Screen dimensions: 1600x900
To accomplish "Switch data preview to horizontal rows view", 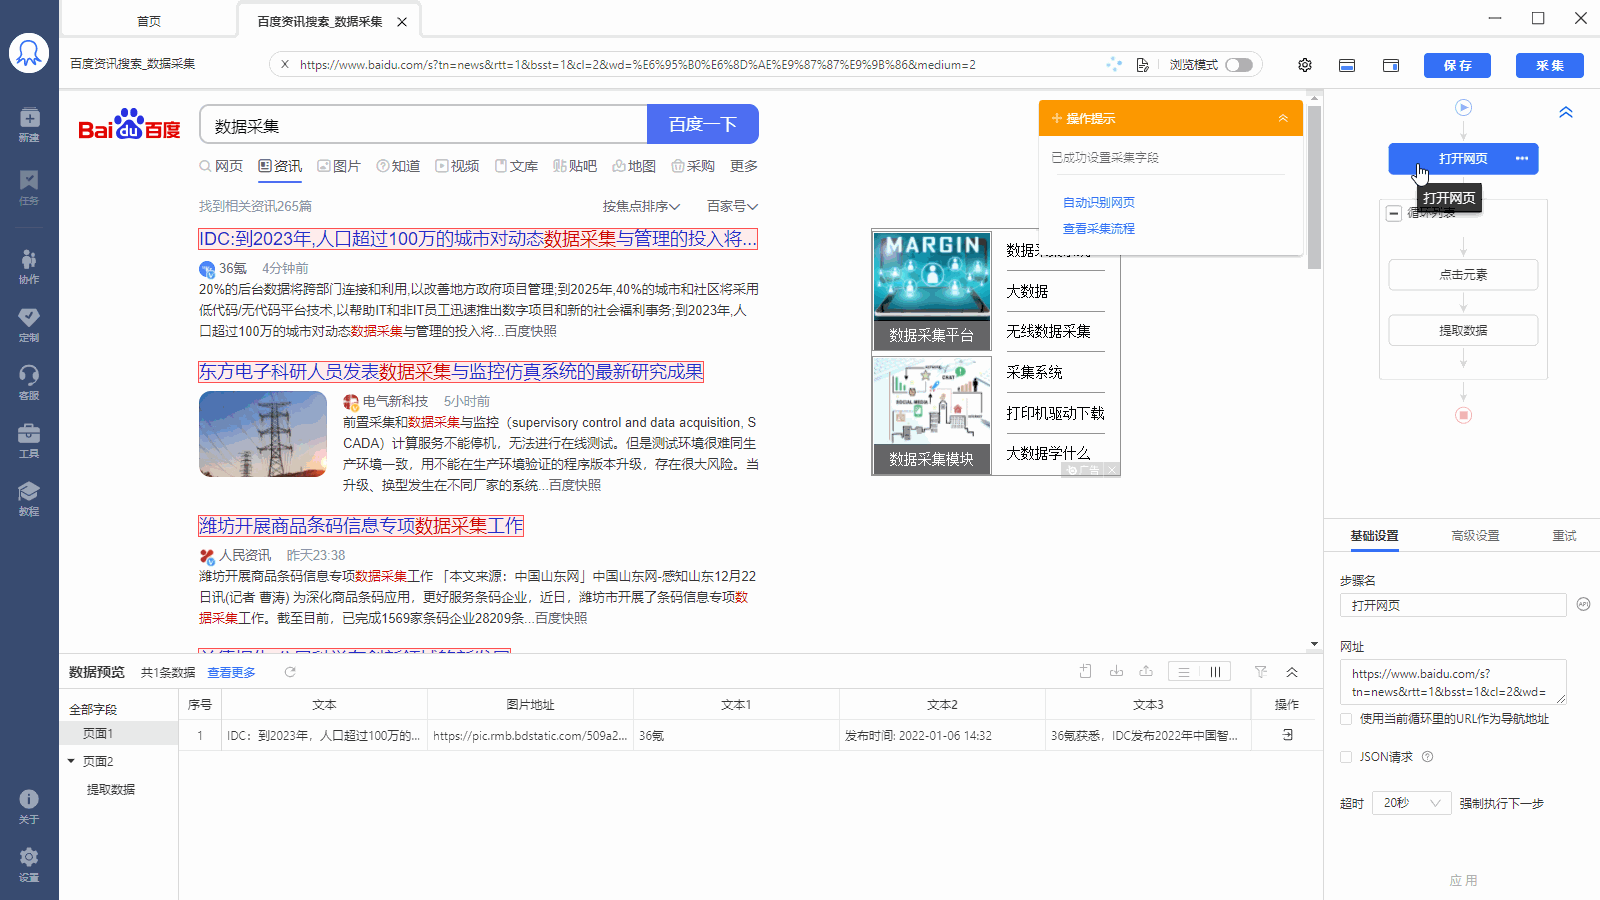I will [x=1184, y=672].
